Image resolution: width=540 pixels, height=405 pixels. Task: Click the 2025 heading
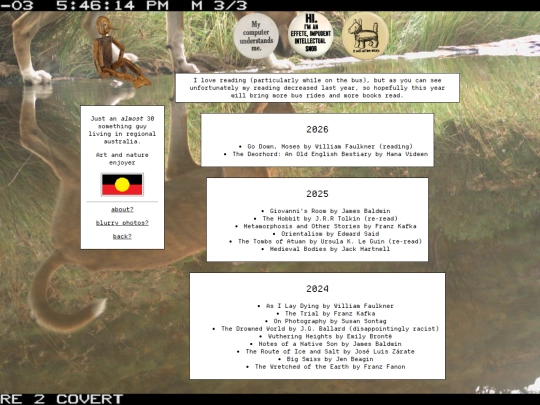317,194
